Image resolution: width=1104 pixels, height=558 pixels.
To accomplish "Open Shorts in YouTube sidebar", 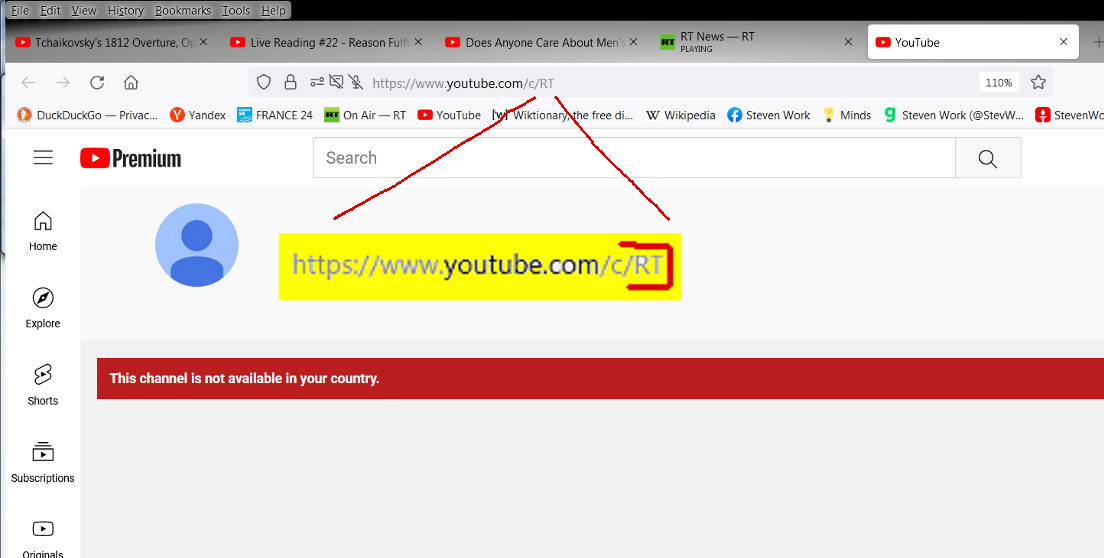I will 43,386.
